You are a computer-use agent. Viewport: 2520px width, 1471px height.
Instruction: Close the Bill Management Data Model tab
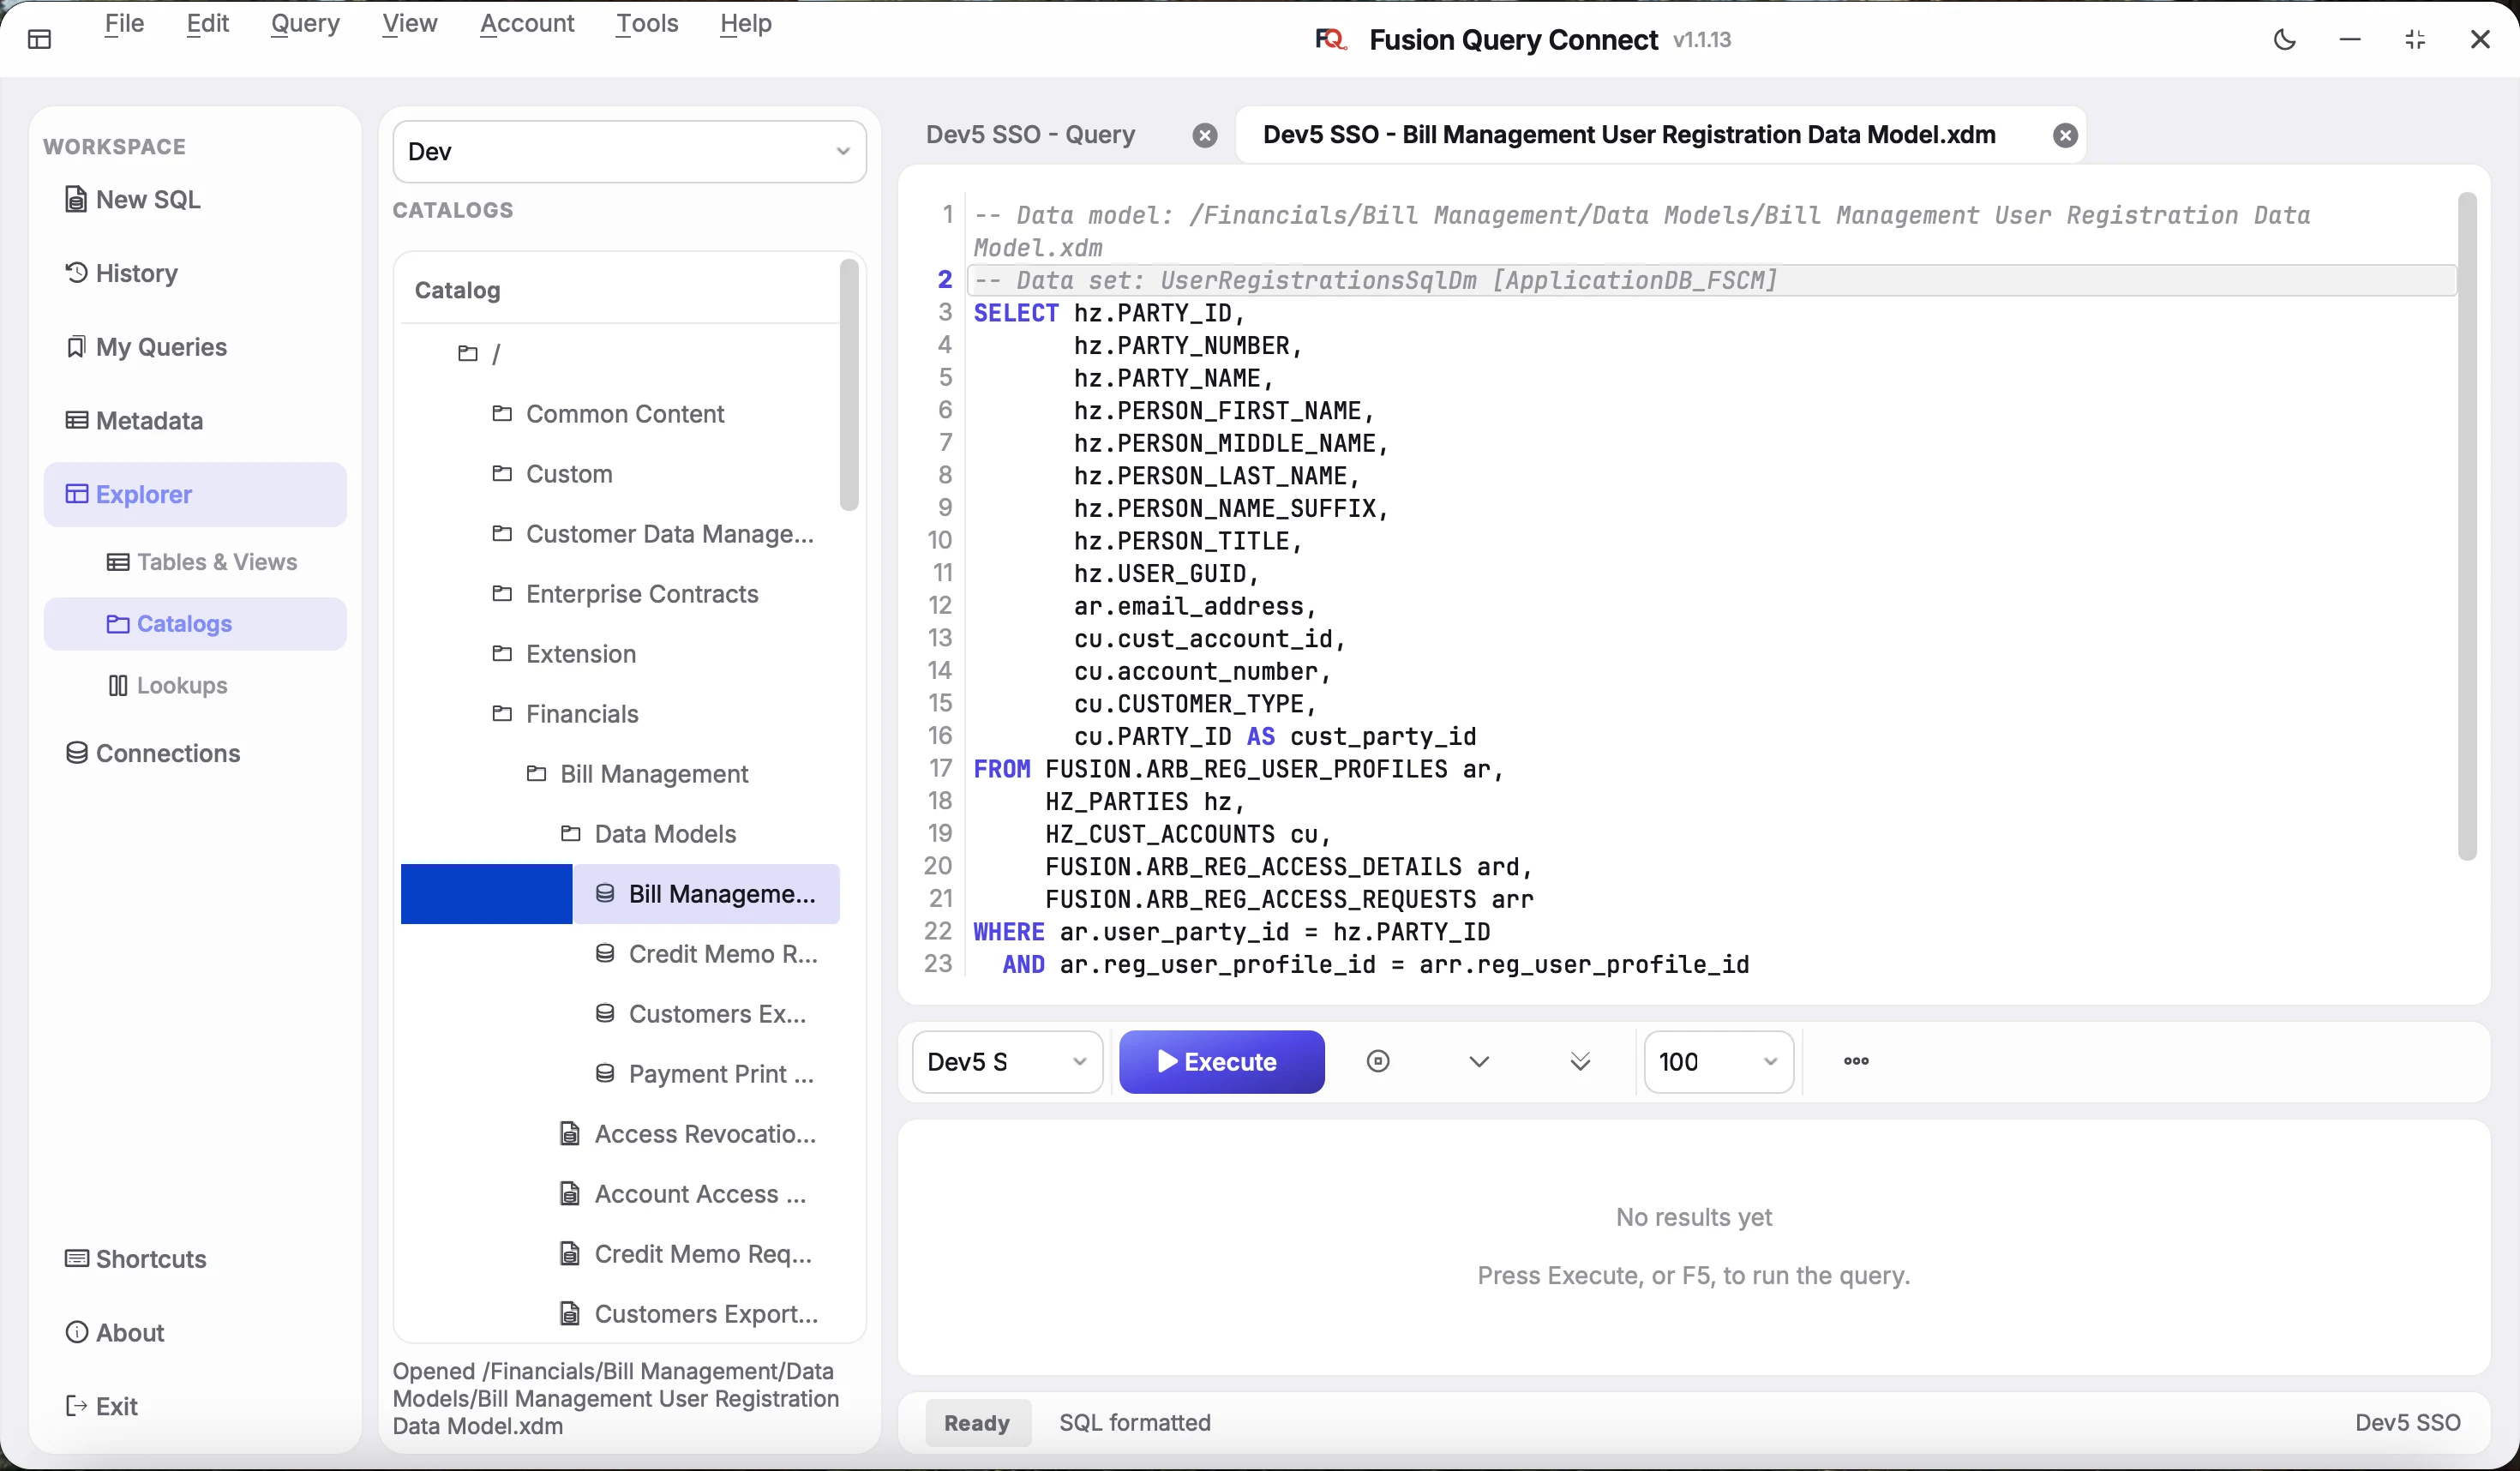coord(2065,136)
